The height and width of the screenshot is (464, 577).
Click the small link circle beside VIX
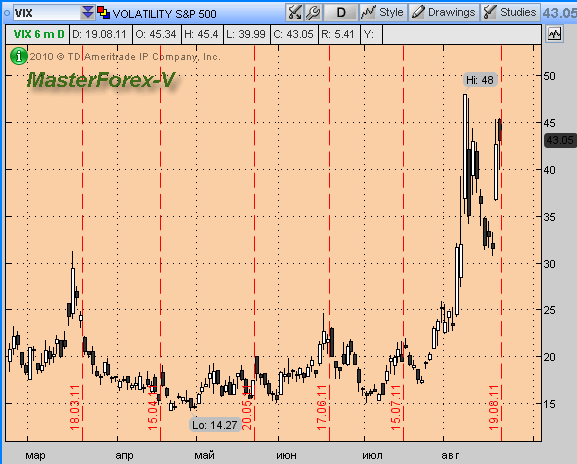coord(7,13)
